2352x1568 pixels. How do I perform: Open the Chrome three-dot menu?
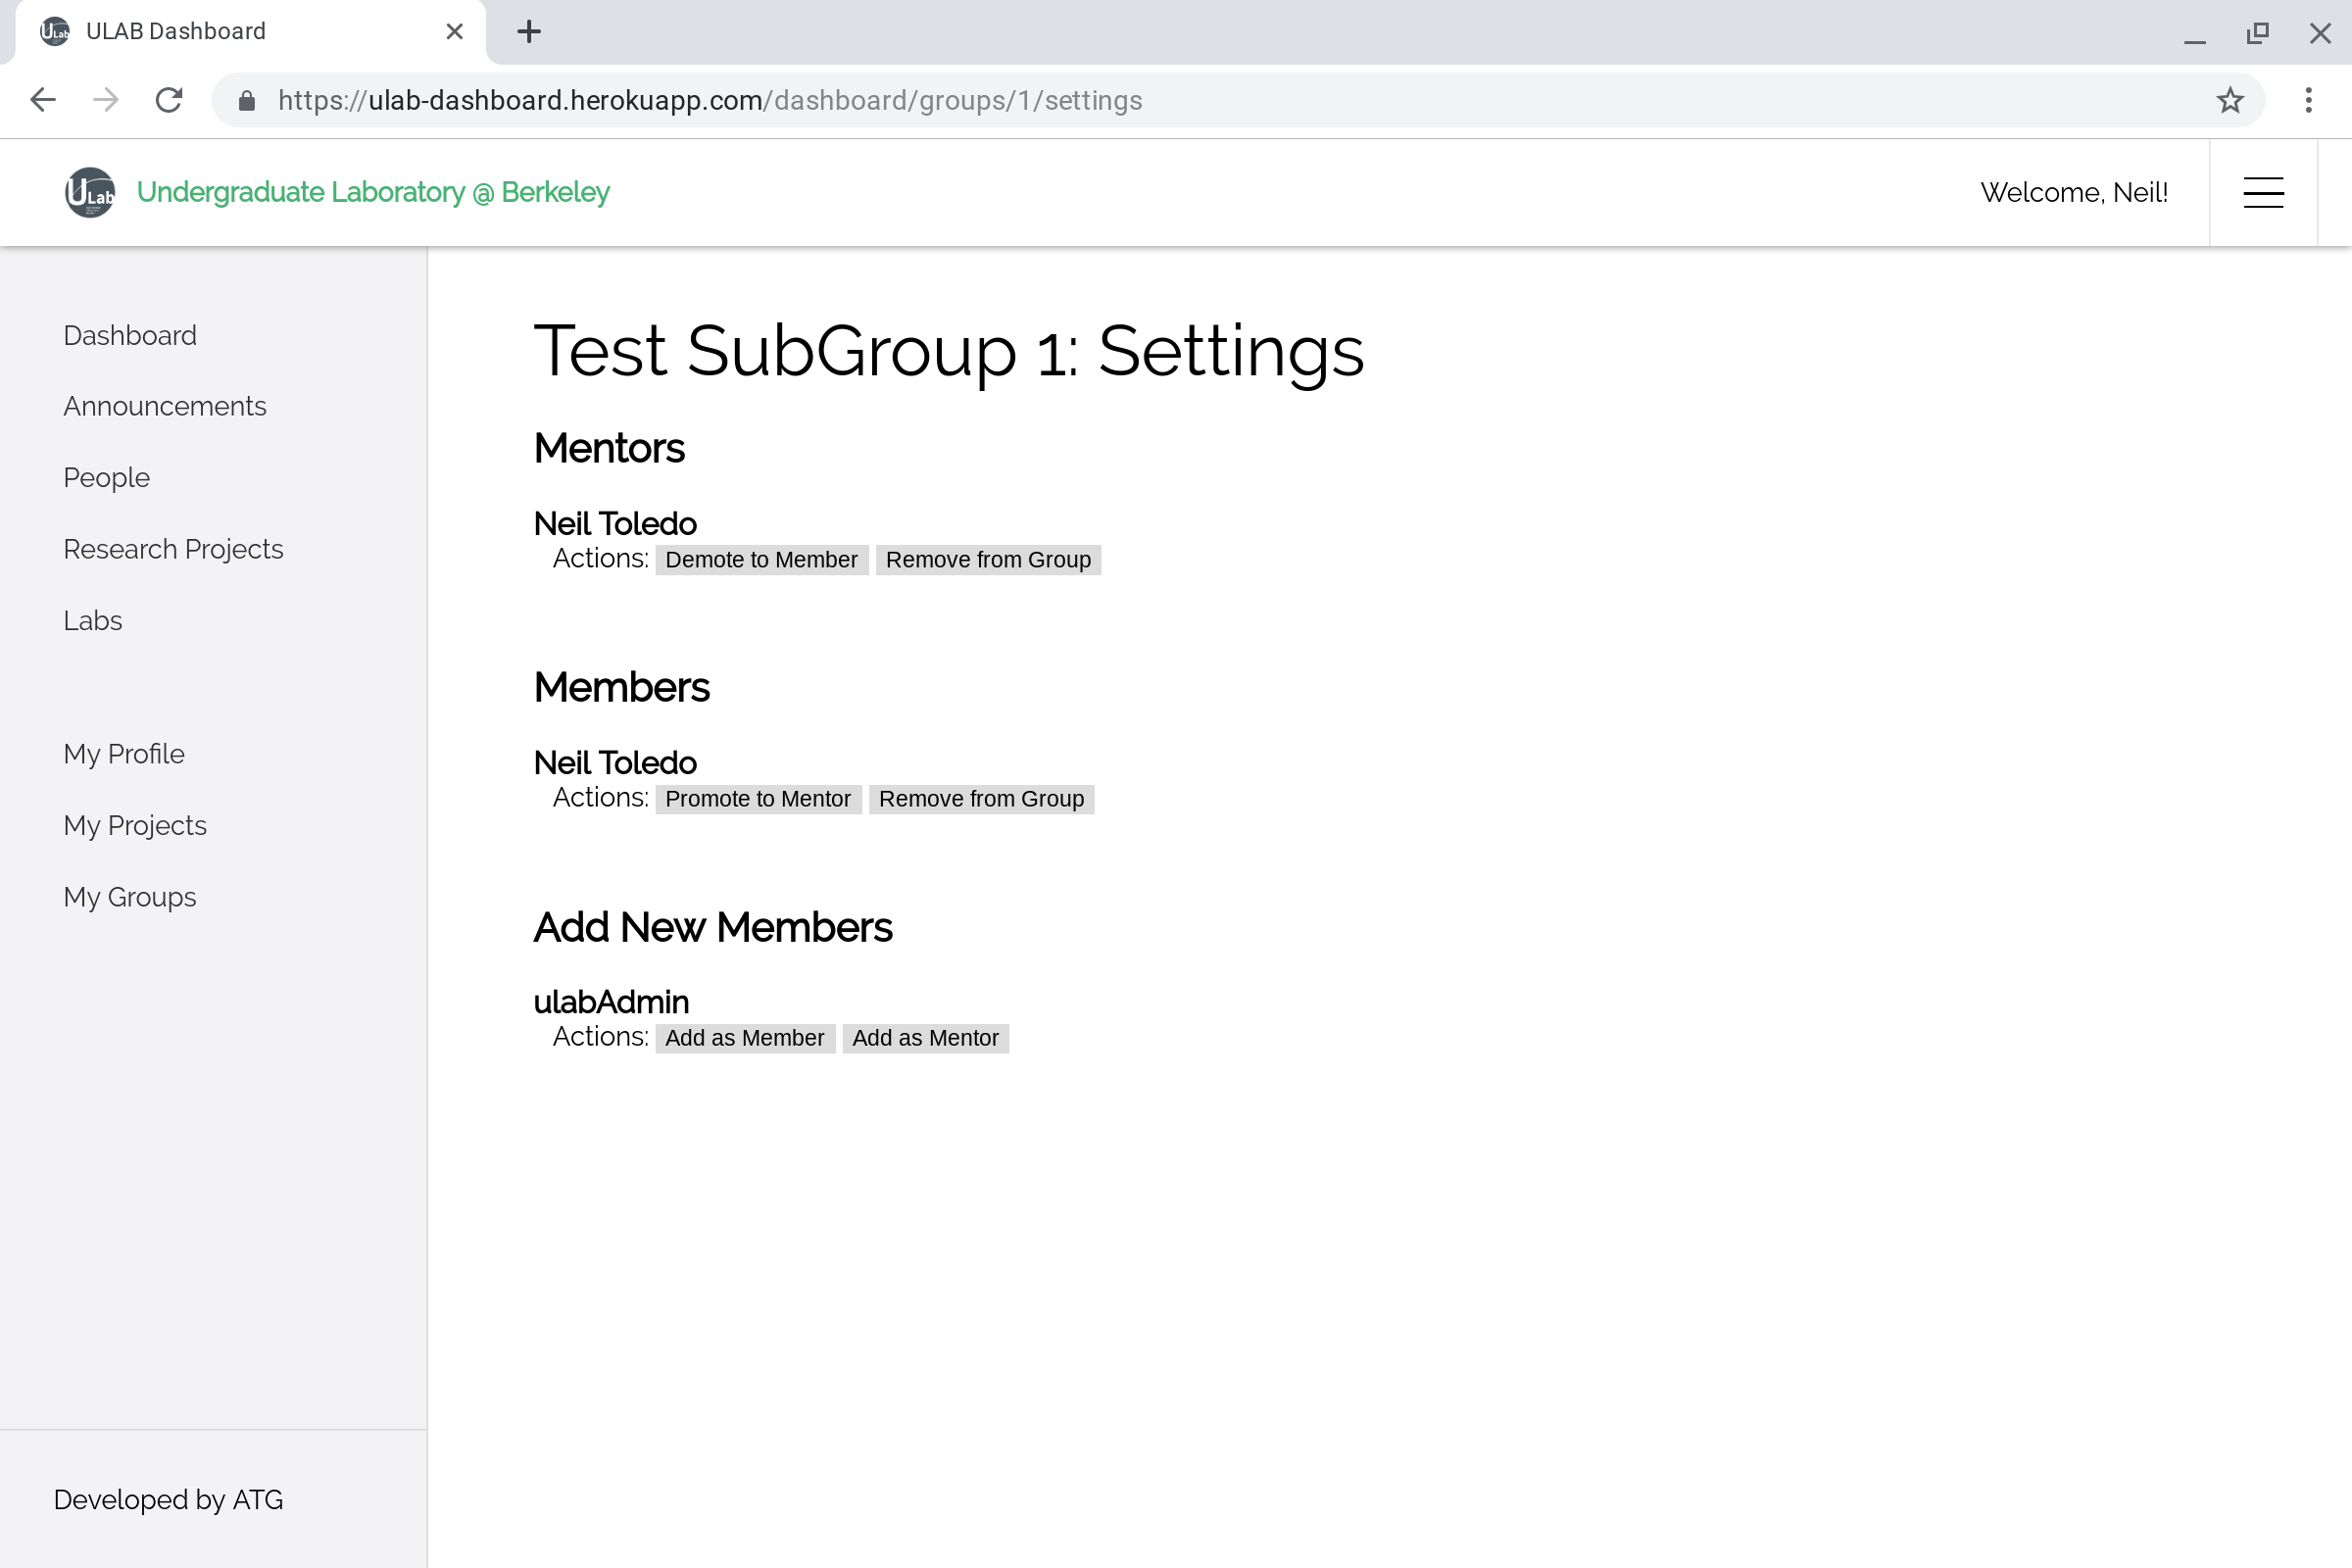(x=2308, y=100)
